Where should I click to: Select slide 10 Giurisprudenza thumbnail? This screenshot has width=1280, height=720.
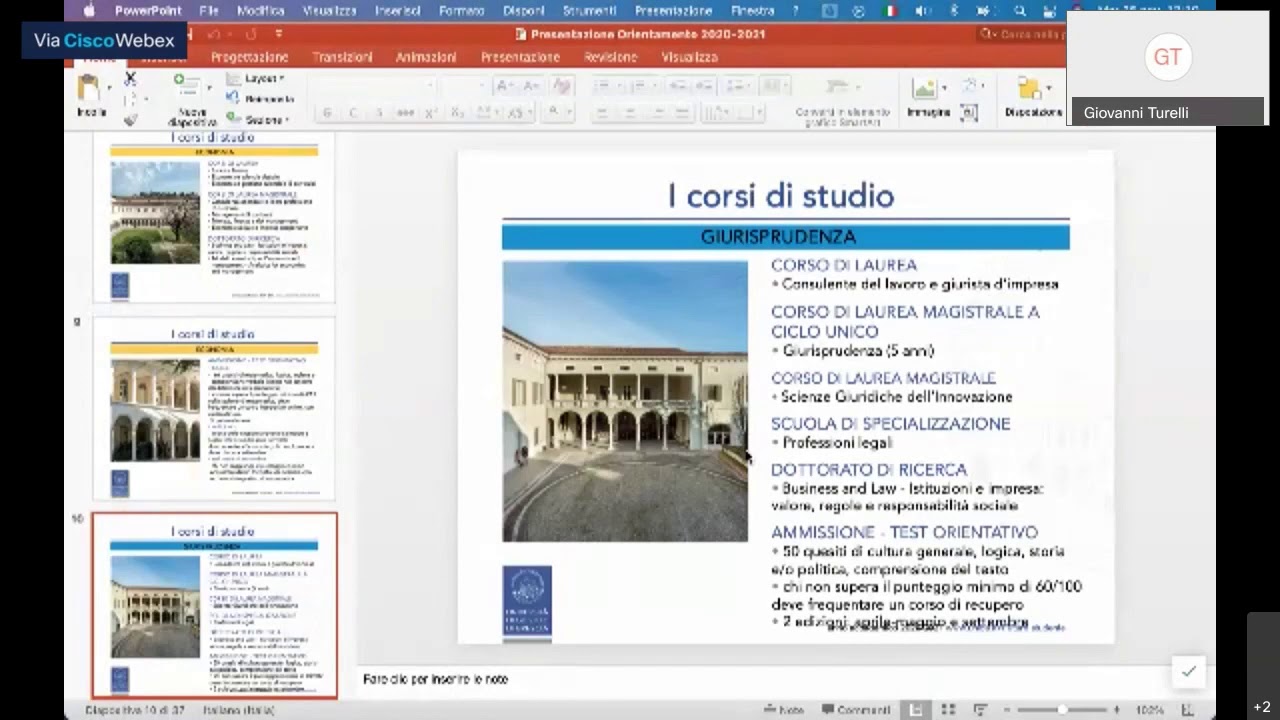tap(214, 605)
